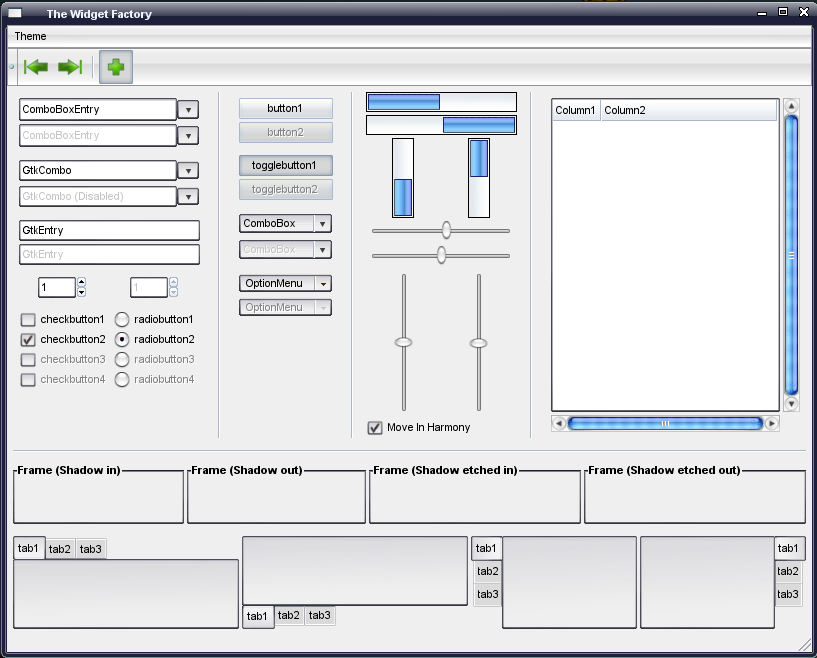Click the disabled checkbutton3 box
This screenshot has height=658, width=817.
point(28,359)
